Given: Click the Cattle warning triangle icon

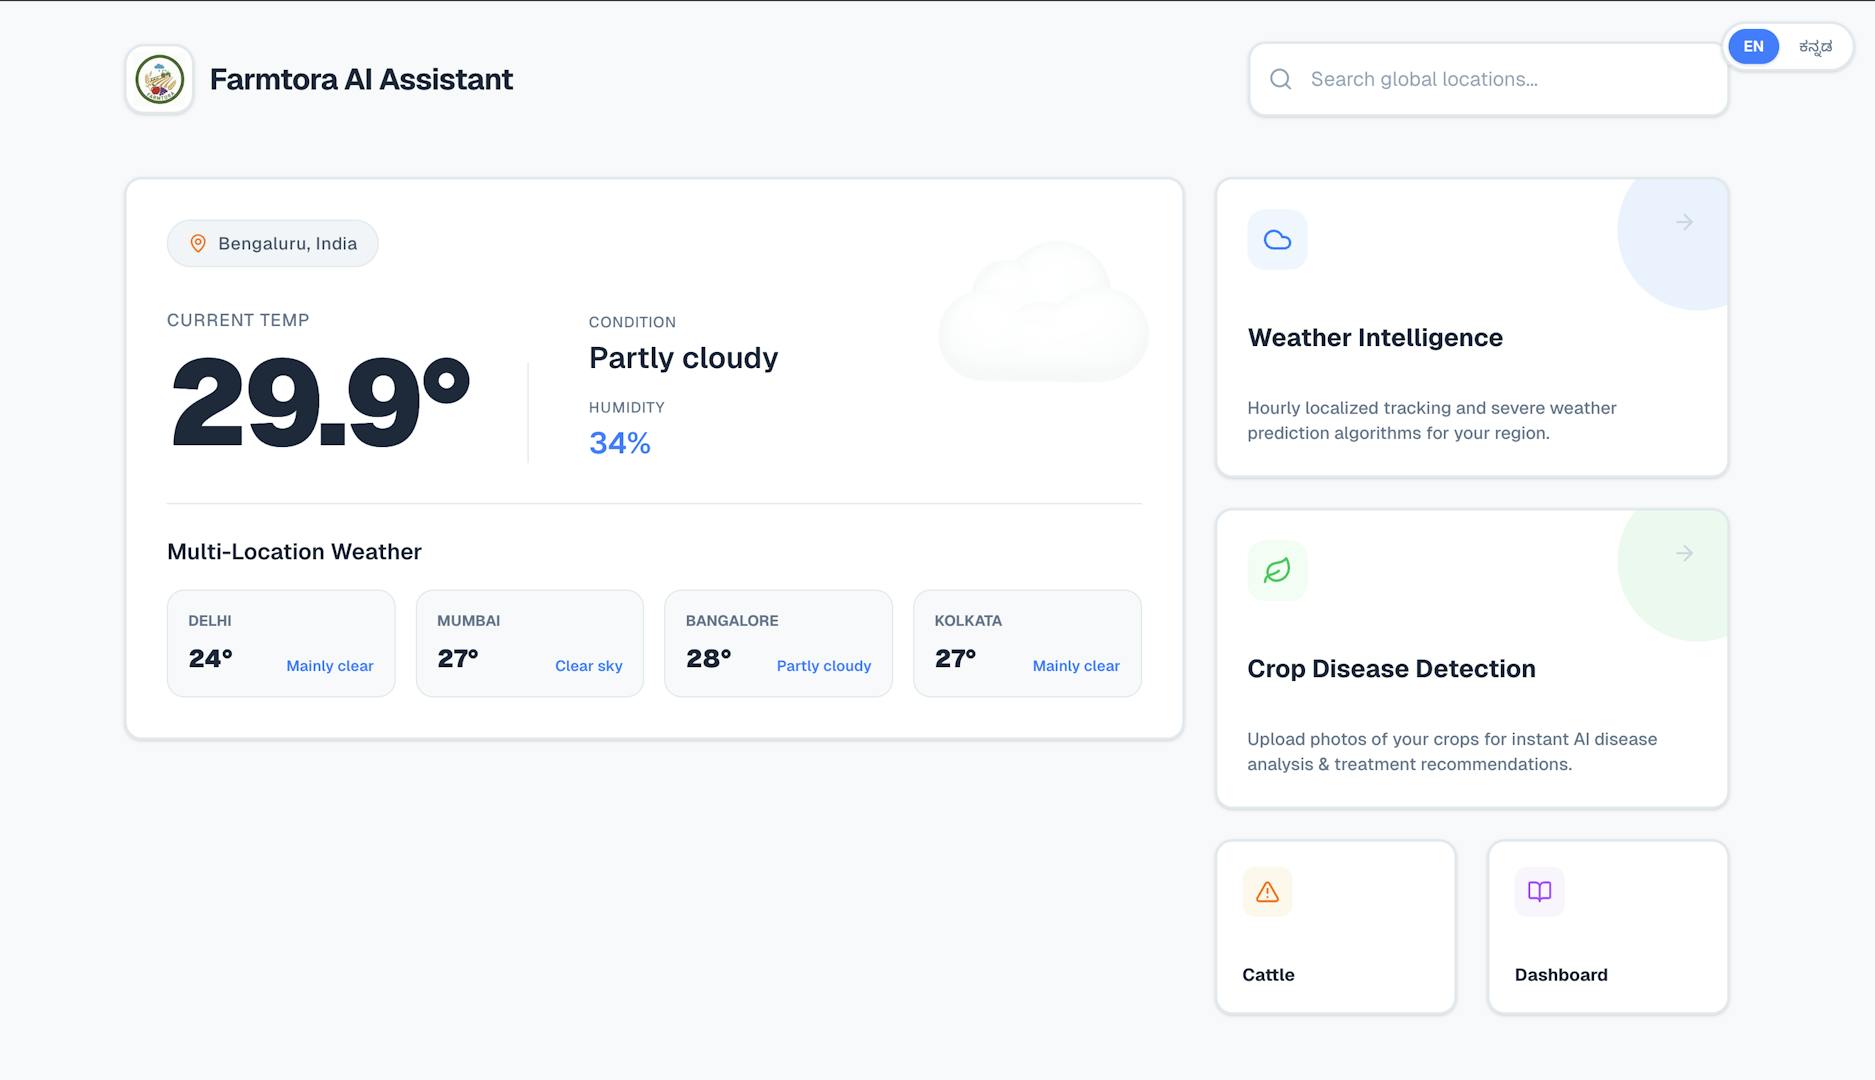Looking at the screenshot, I should pyautogui.click(x=1267, y=892).
